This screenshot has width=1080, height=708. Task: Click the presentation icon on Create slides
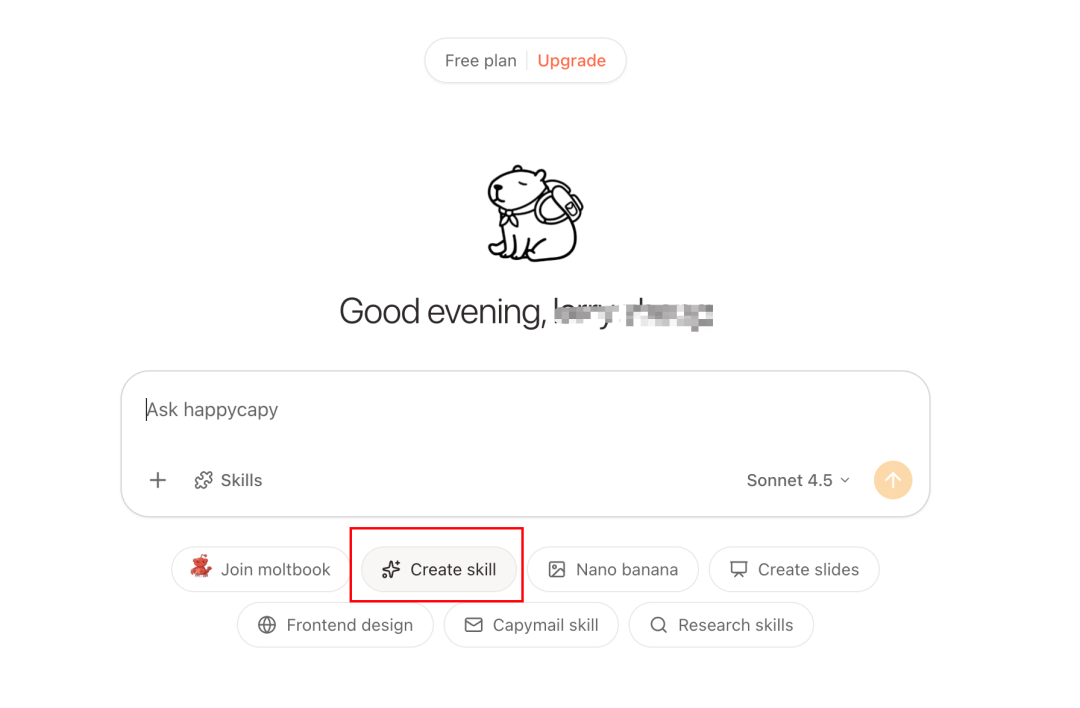point(739,569)
